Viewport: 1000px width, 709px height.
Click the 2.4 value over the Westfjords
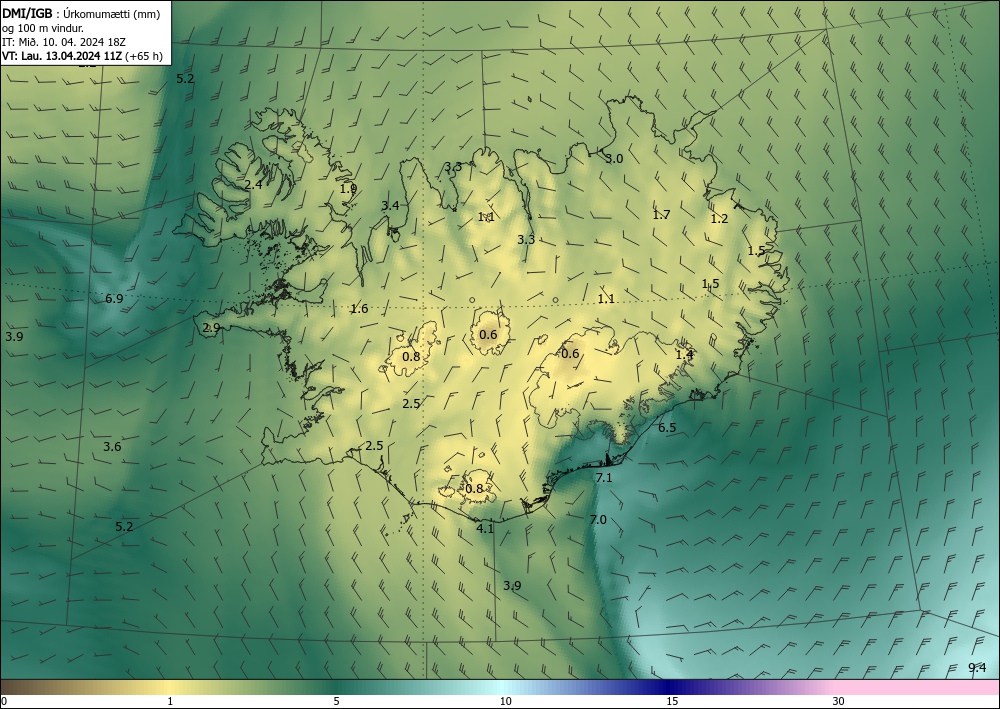coord(253,185)
